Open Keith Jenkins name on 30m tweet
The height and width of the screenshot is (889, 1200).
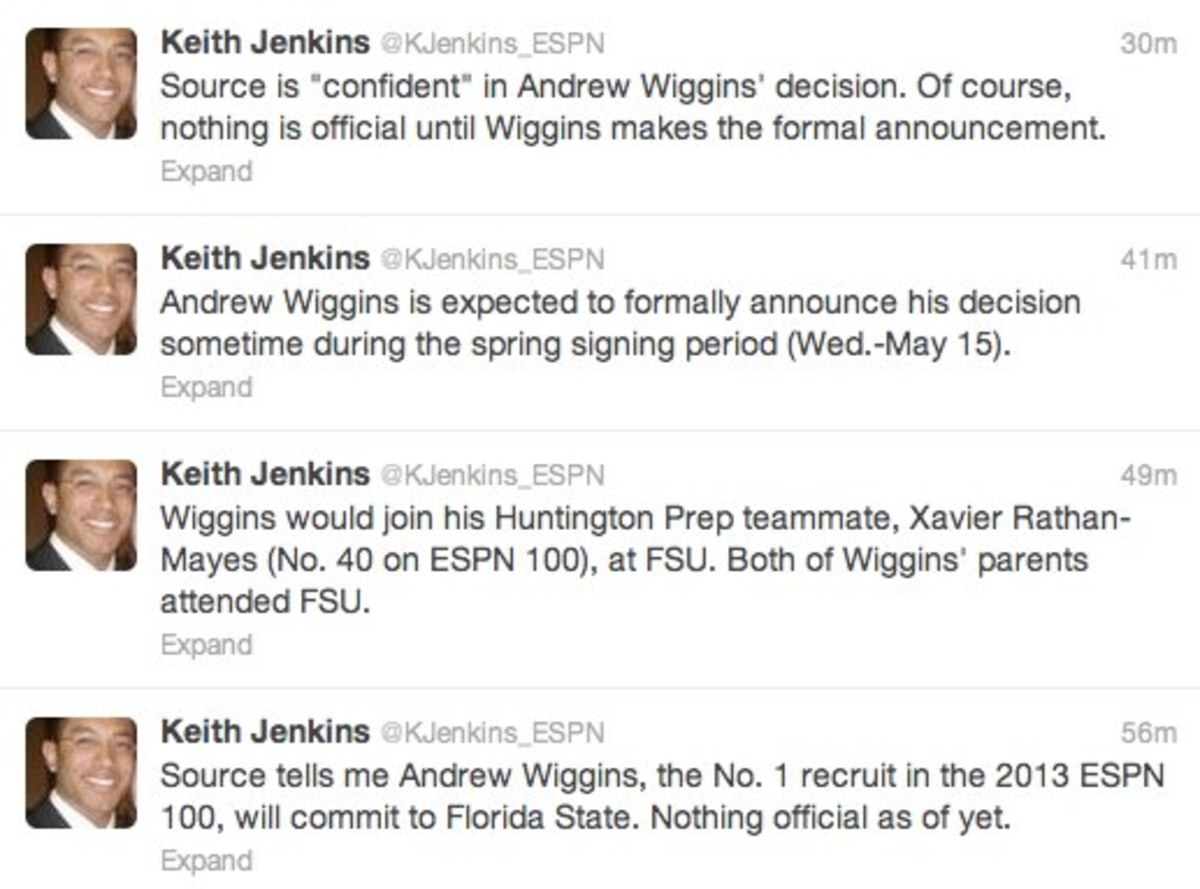(265, 44)
